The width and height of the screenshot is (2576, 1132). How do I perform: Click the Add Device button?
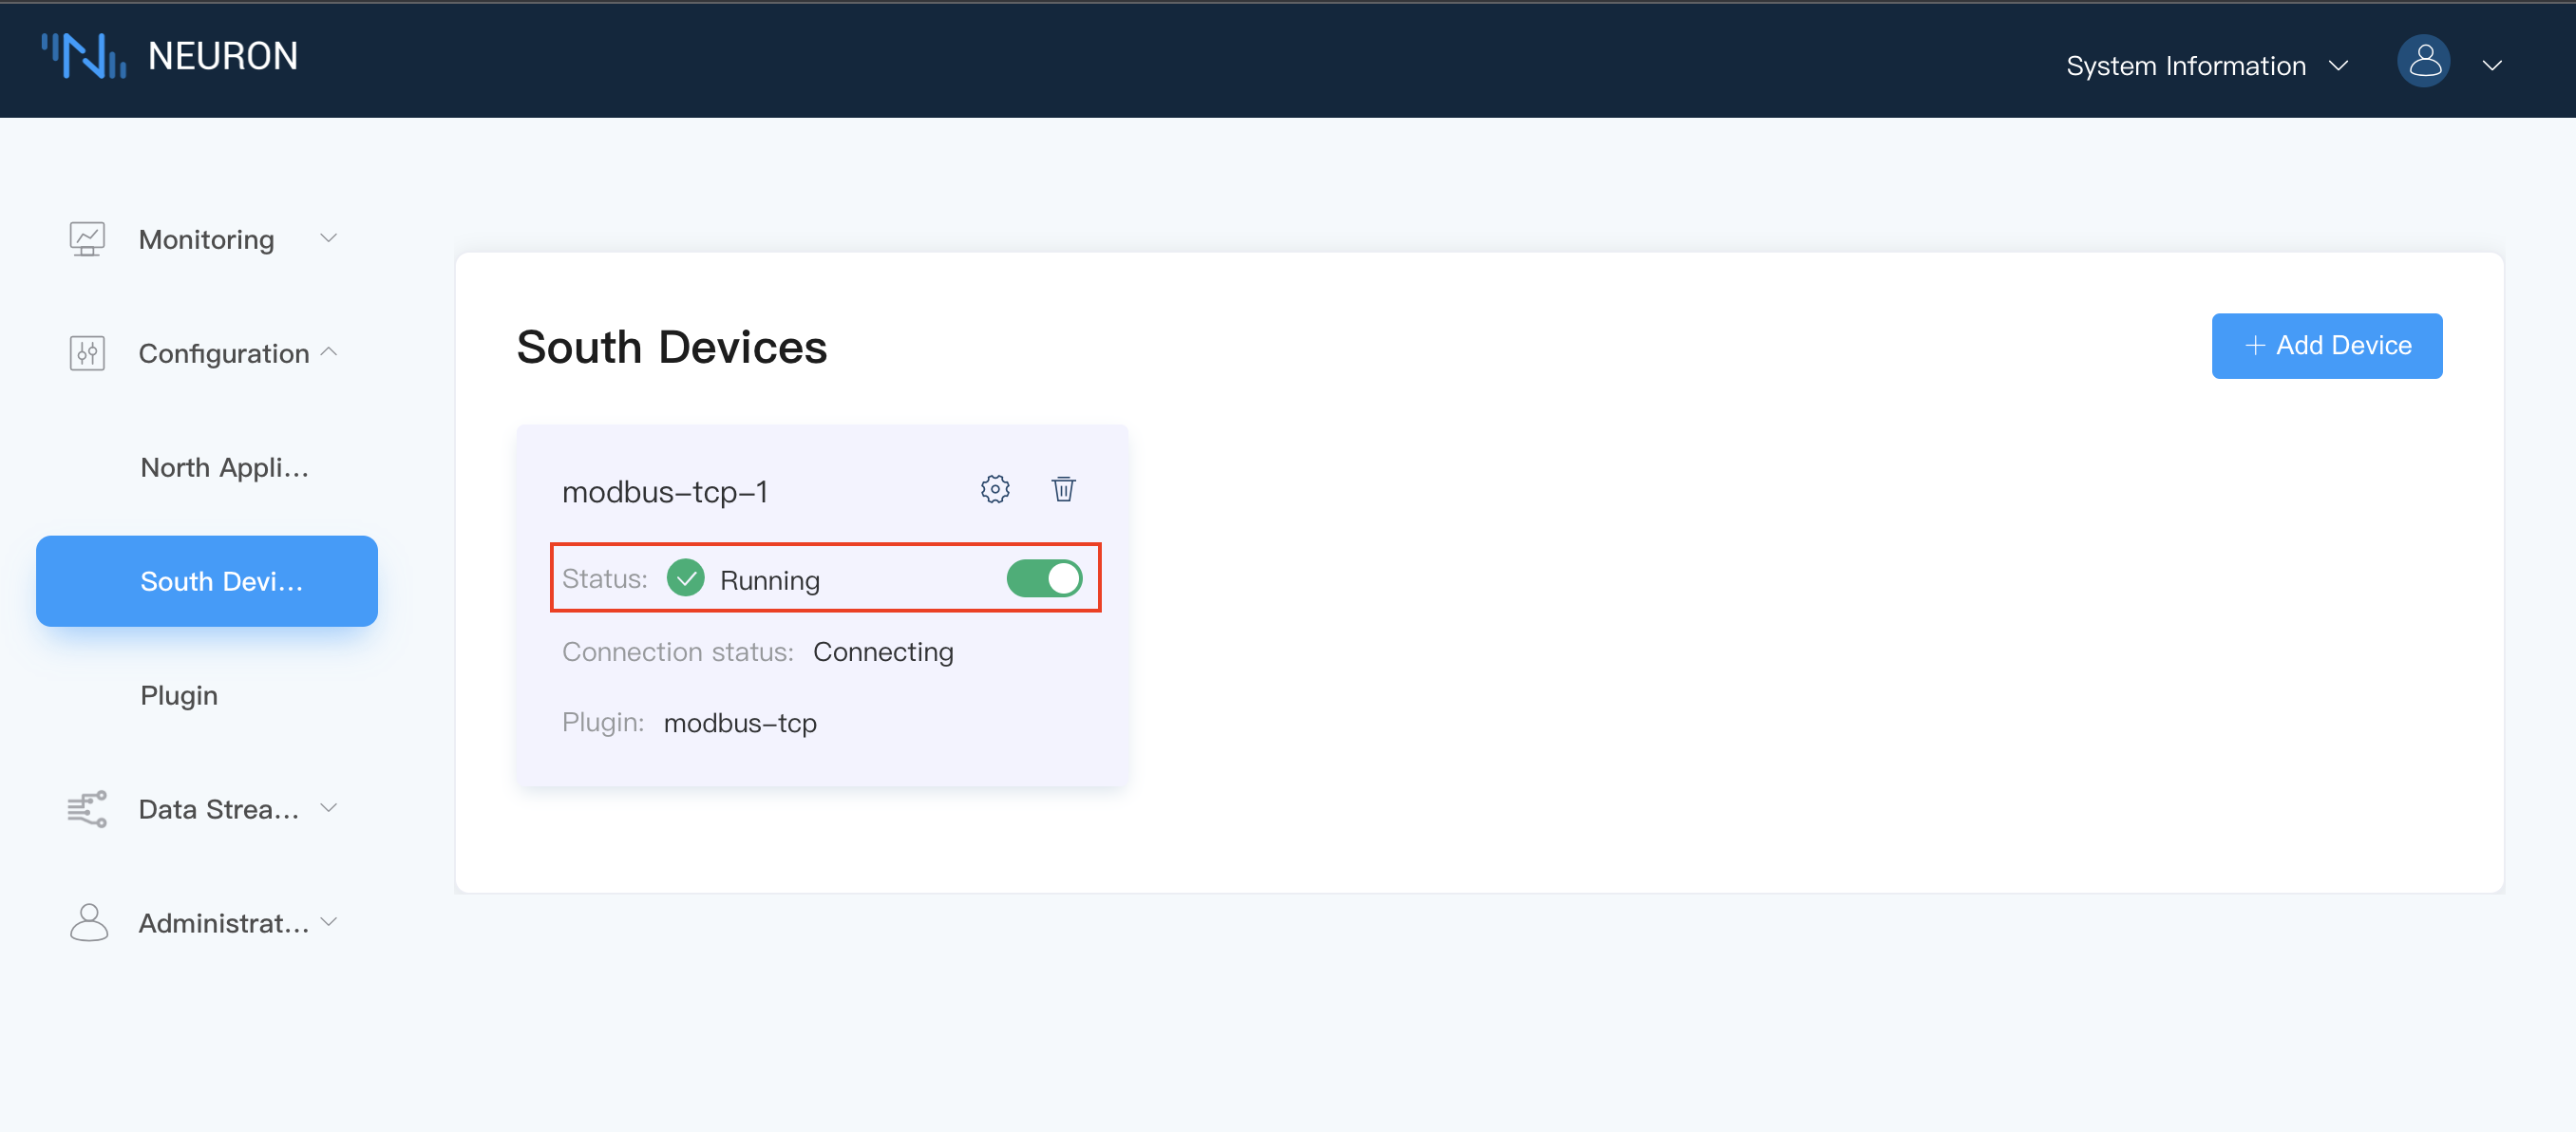pos(2326,346)
